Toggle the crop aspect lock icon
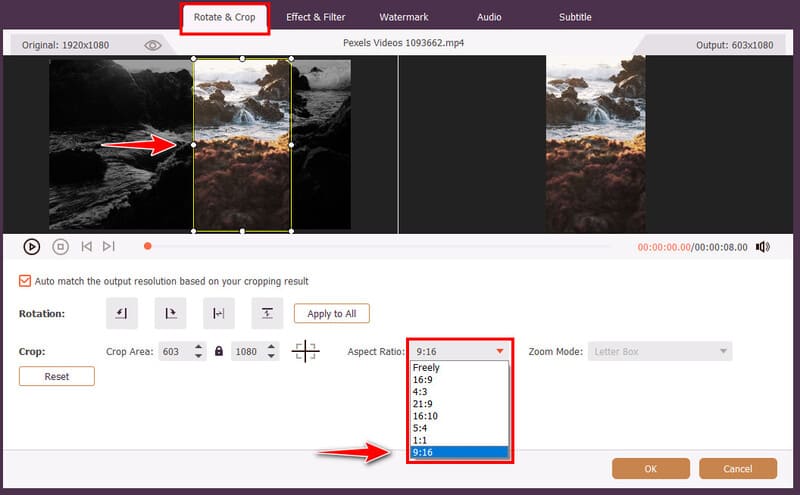 click(x=219, y=351)
